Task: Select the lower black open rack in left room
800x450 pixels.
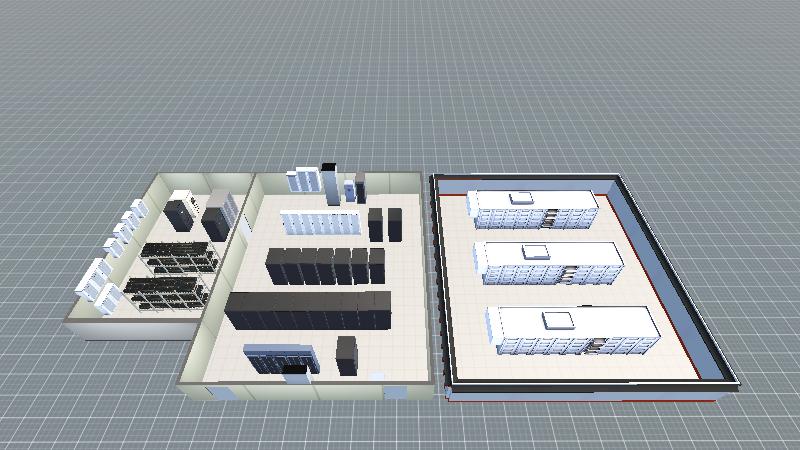Action: (x=165, y=294)
